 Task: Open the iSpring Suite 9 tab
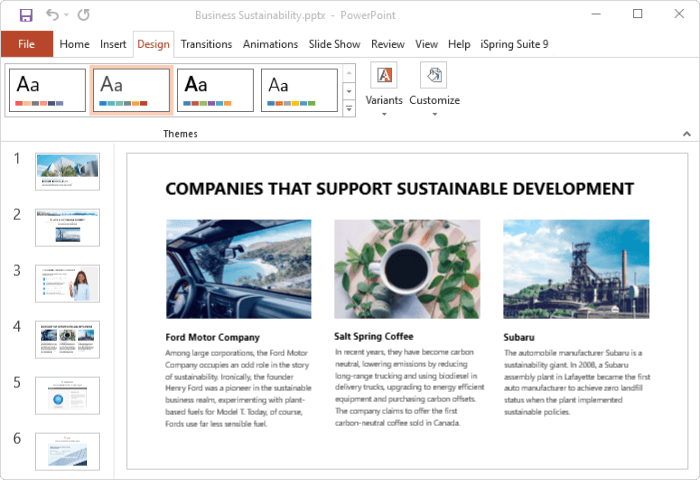pos(514,44)
